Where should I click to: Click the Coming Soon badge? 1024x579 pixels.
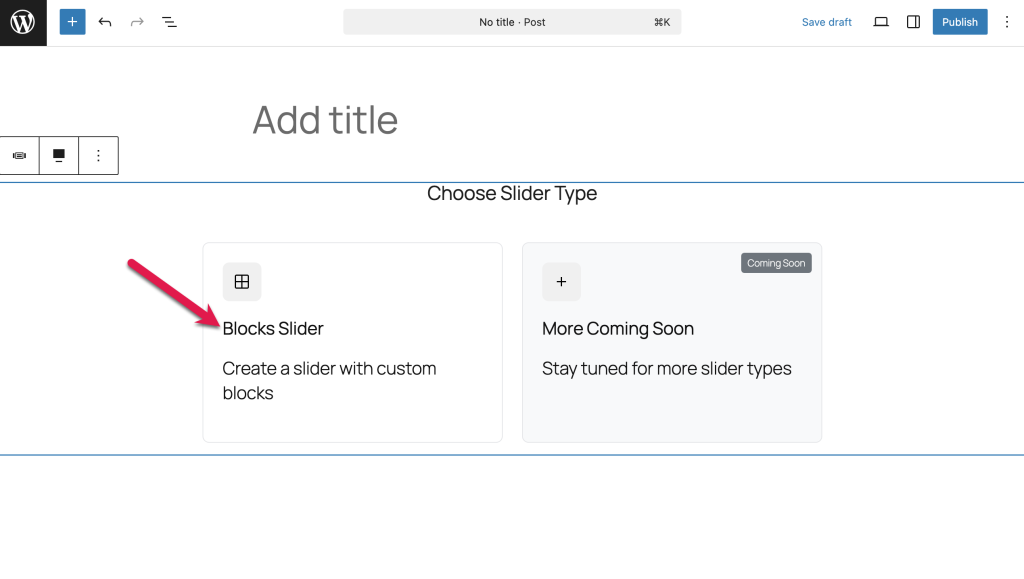click(776, 263)
